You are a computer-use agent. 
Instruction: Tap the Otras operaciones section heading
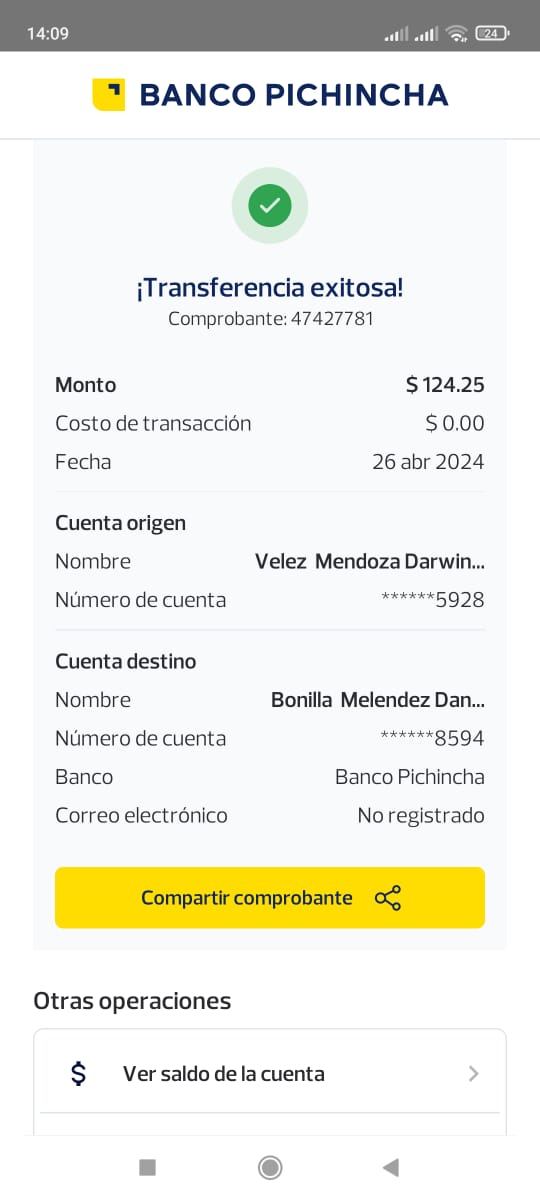tap(132, 1001)
